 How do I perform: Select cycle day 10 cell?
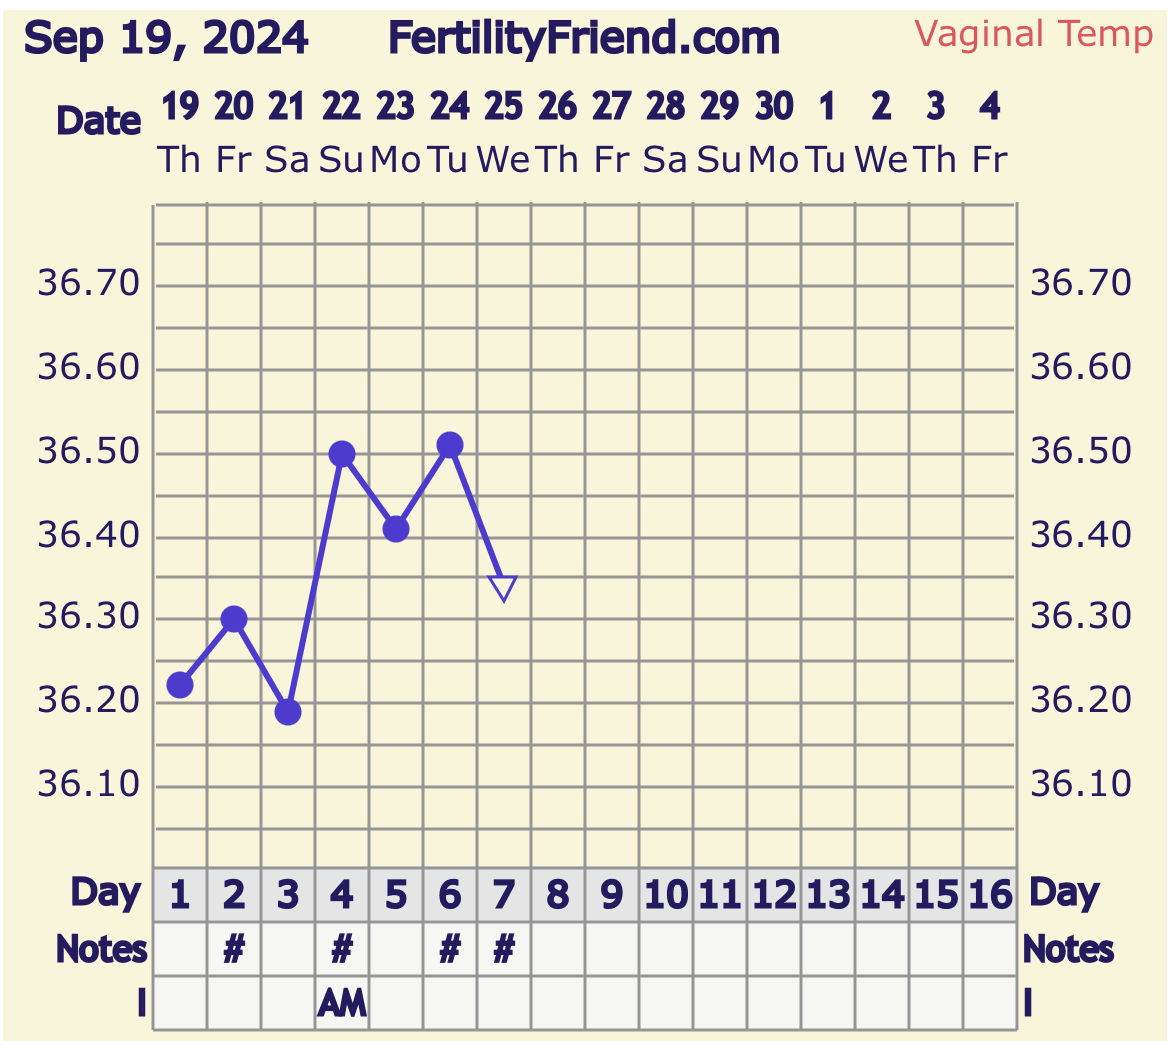coord(666,895)
